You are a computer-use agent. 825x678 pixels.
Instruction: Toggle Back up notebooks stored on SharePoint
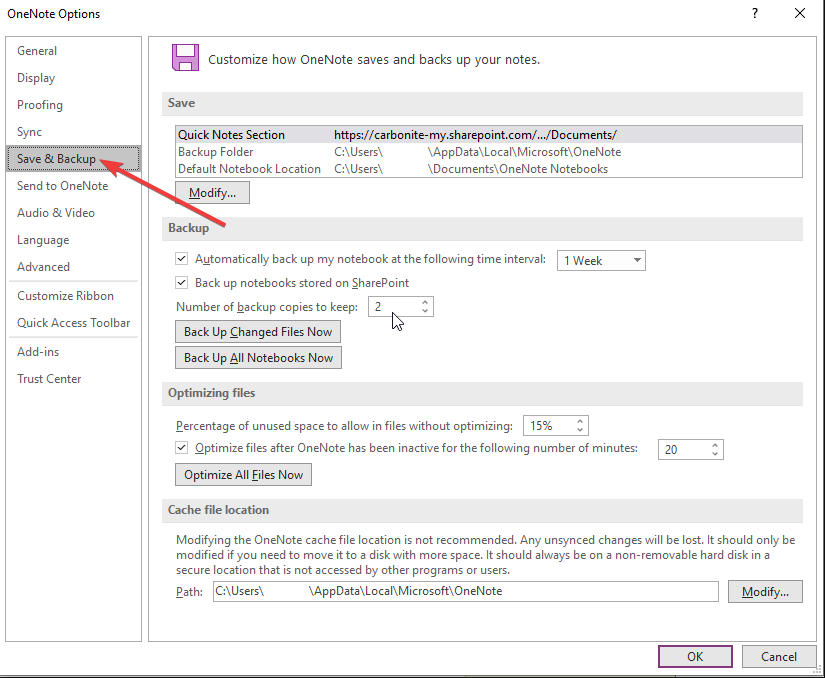coord(182,282)
